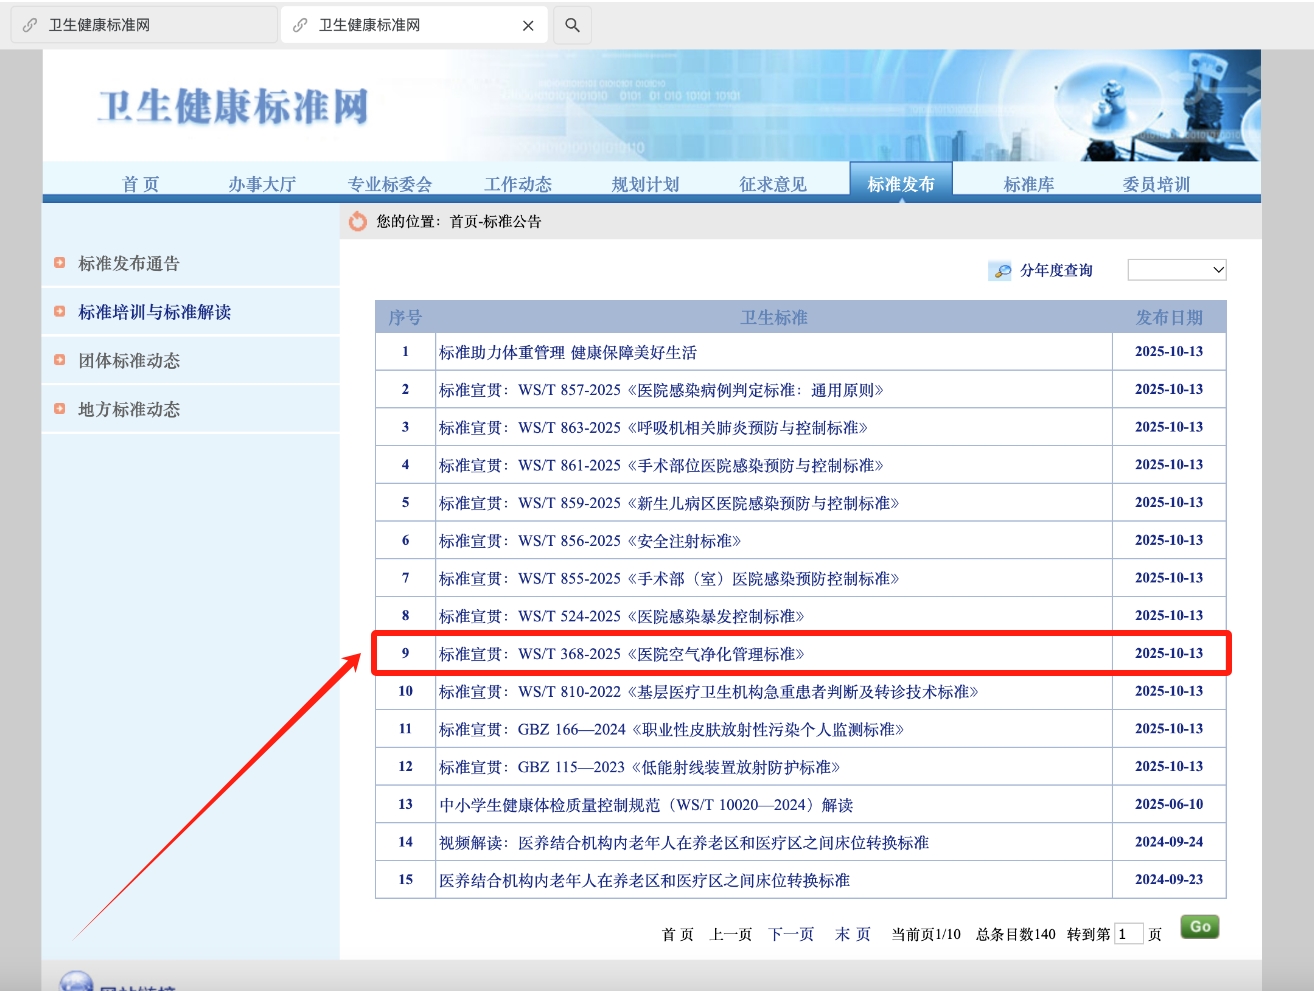Image resolution: width=1314 pixels, height=991 pixels.
Task: Open the year query dropdown
Action: tap(1176, 270)
